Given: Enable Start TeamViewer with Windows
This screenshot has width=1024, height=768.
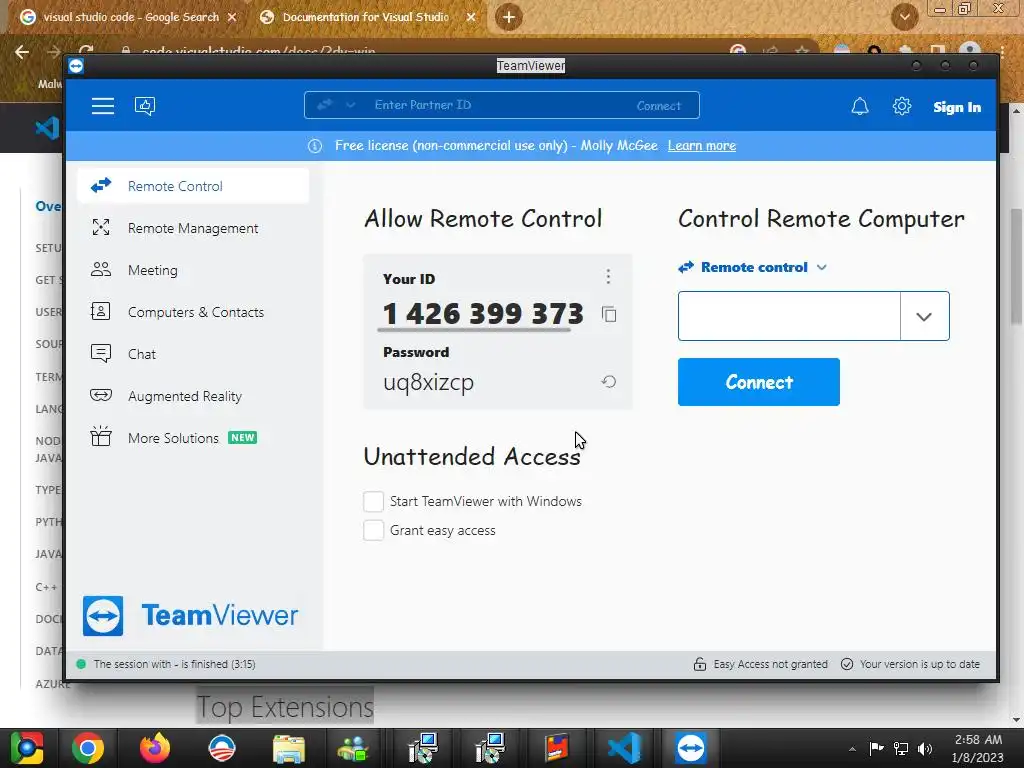Looking at the screenshot, I should [374, 502].
